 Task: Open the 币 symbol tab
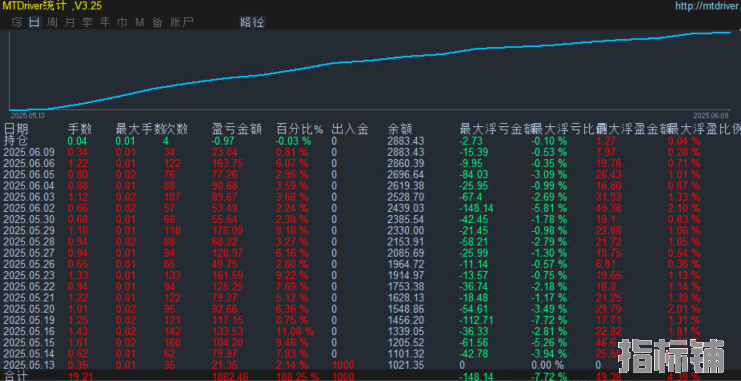[x=122, y=22]
